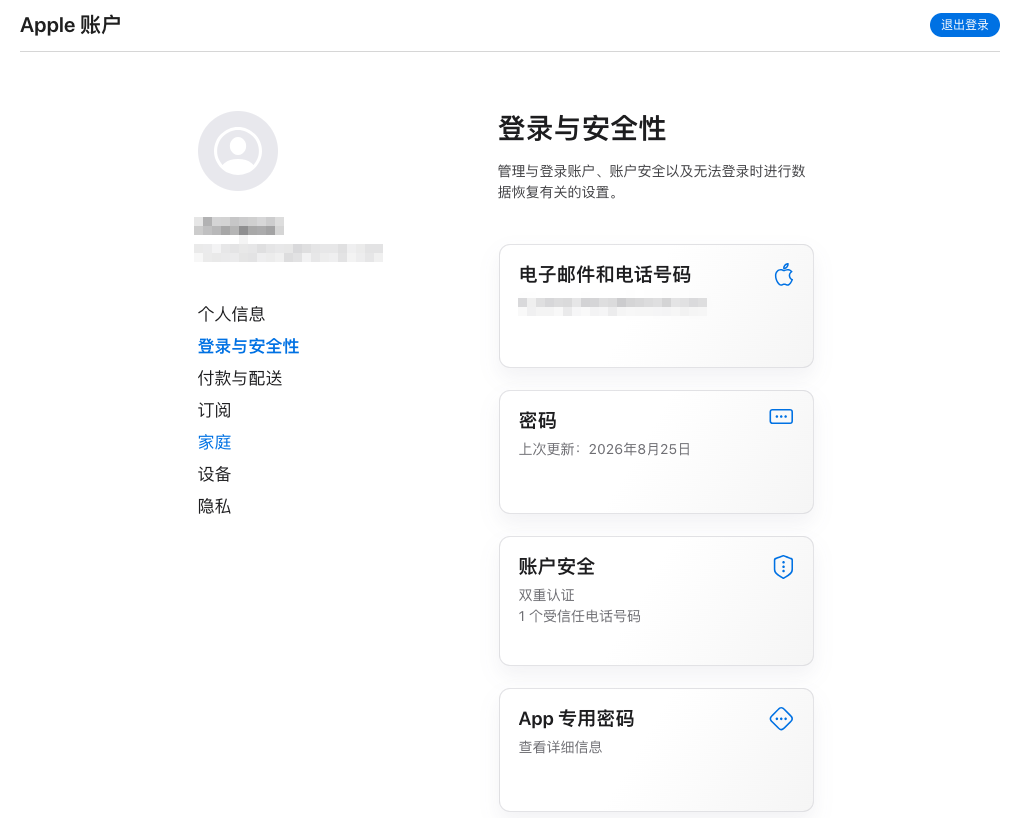Image resolution: width=1019 pixels, height=818 pixels.
Task: Go to 付款与配送 section
Action: click(240, 378)
